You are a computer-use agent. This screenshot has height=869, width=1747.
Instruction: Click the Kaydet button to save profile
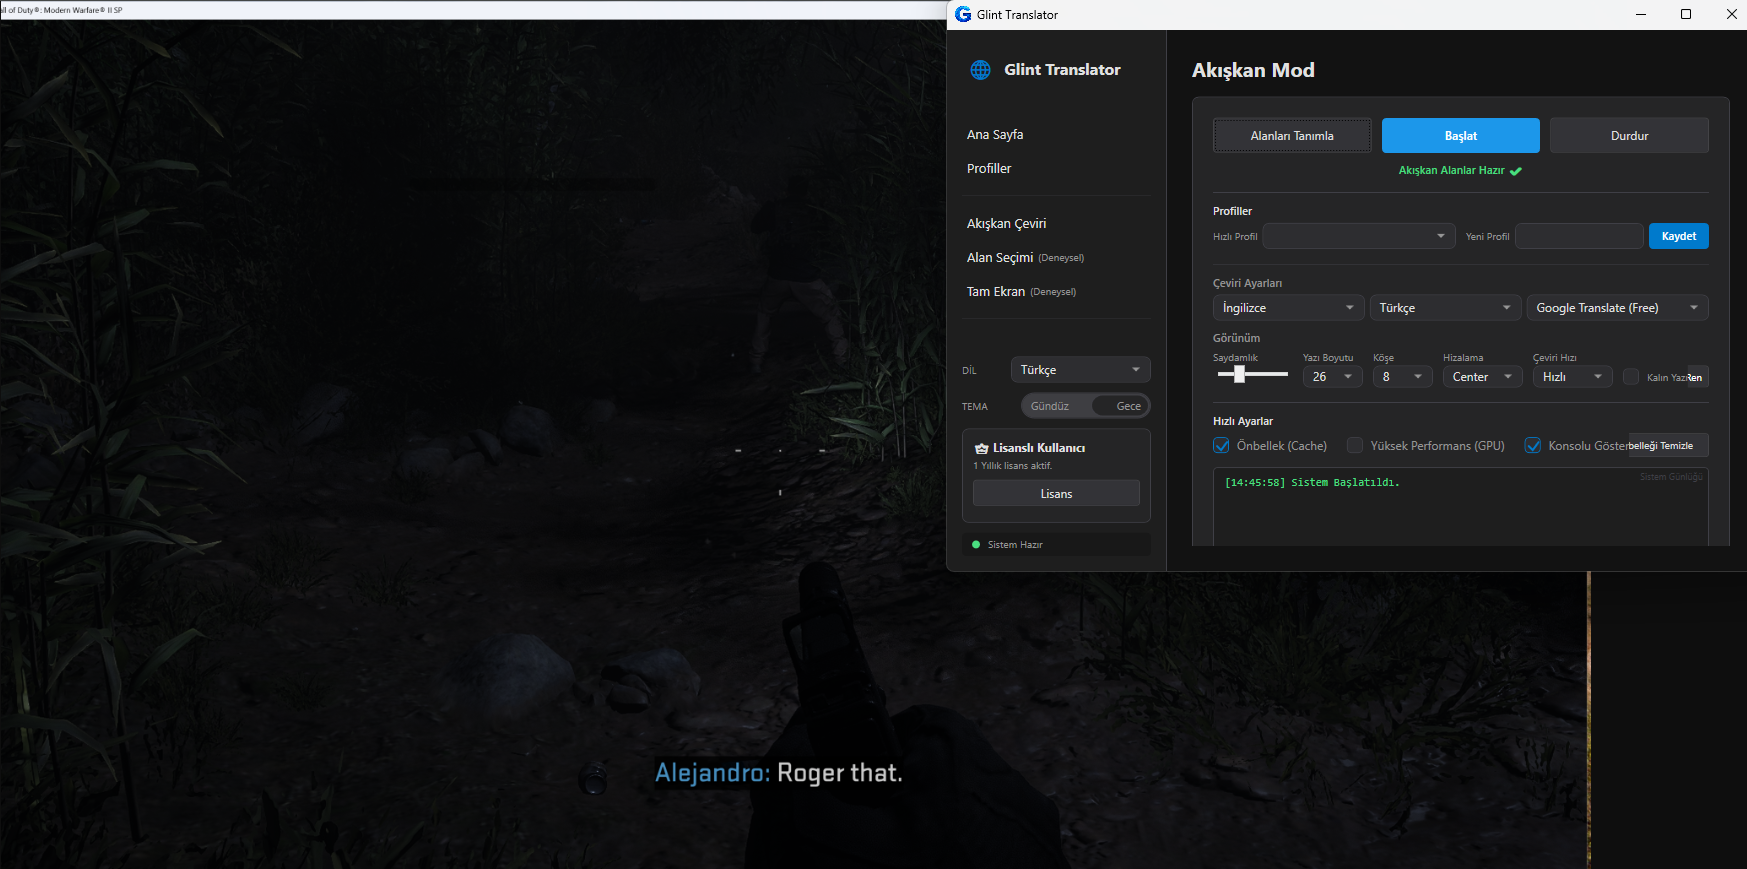pos(1678,237)
